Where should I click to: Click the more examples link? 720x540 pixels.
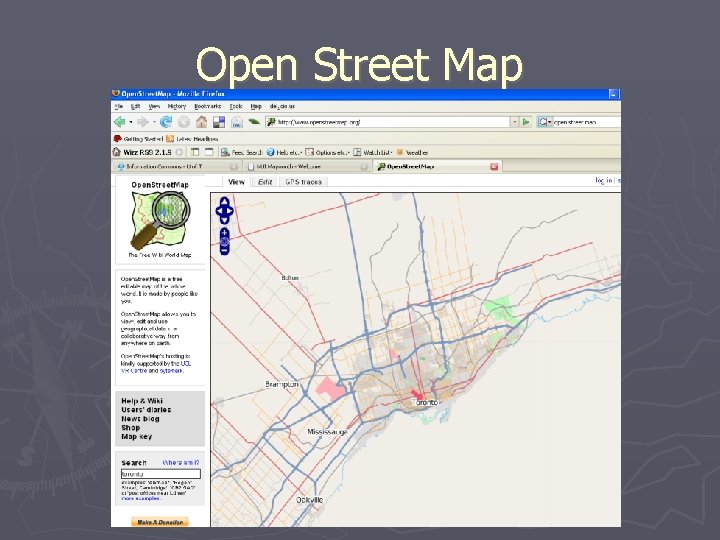(x=141, y=498)
